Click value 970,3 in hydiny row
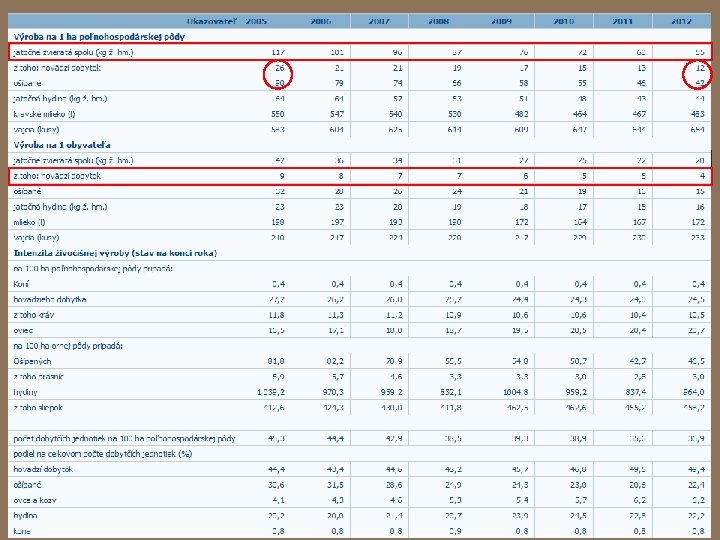The image size is (720, 540). click(x=333, y=392)
